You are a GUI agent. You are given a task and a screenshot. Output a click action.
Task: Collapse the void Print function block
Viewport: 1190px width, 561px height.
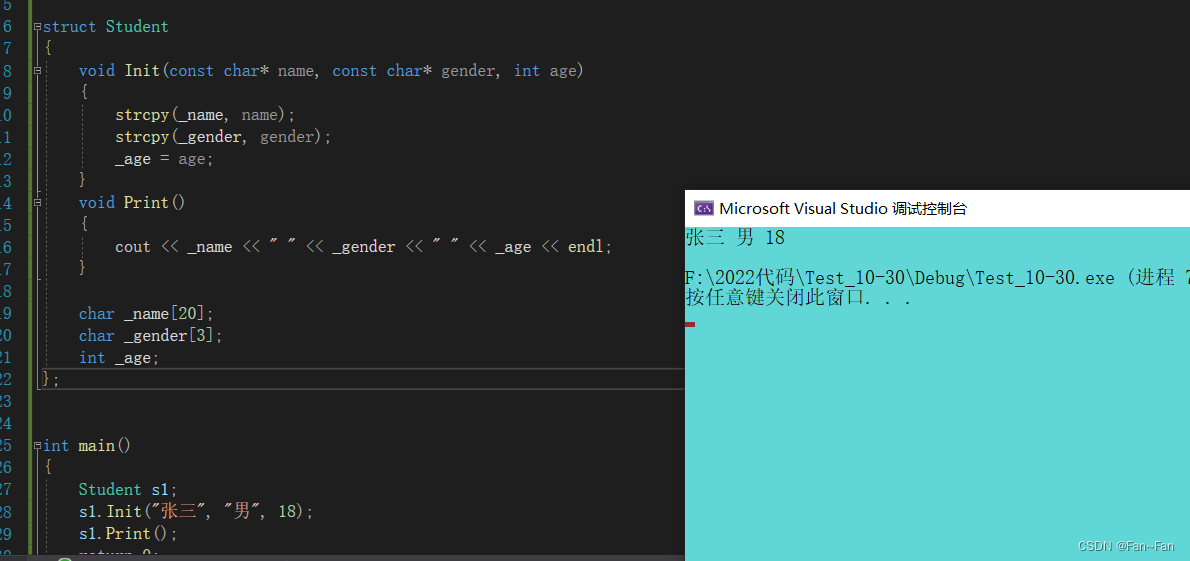[x=37, y=203]
